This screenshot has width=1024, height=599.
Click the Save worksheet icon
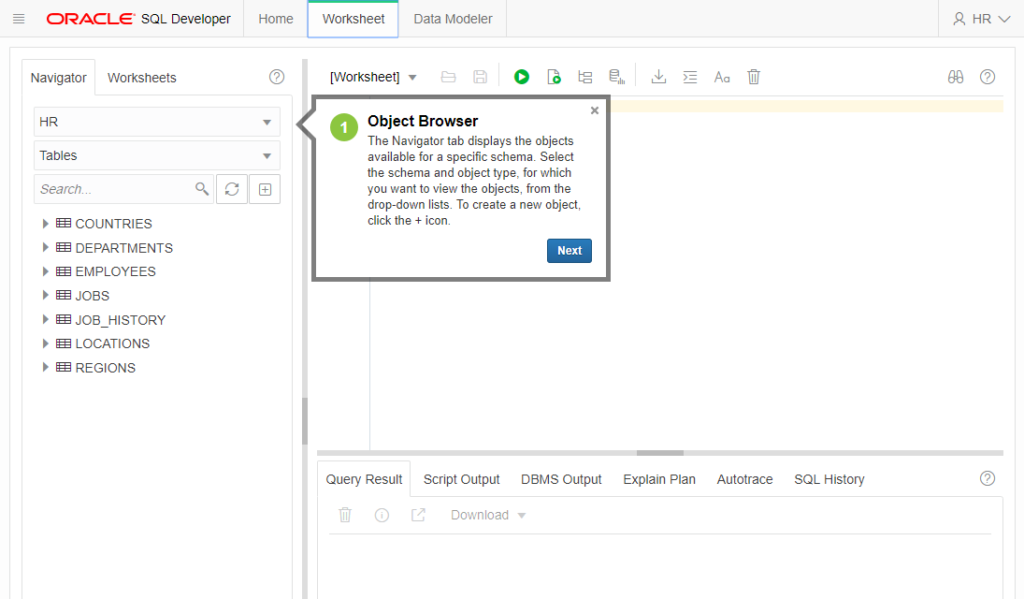(x=480, y=77)
